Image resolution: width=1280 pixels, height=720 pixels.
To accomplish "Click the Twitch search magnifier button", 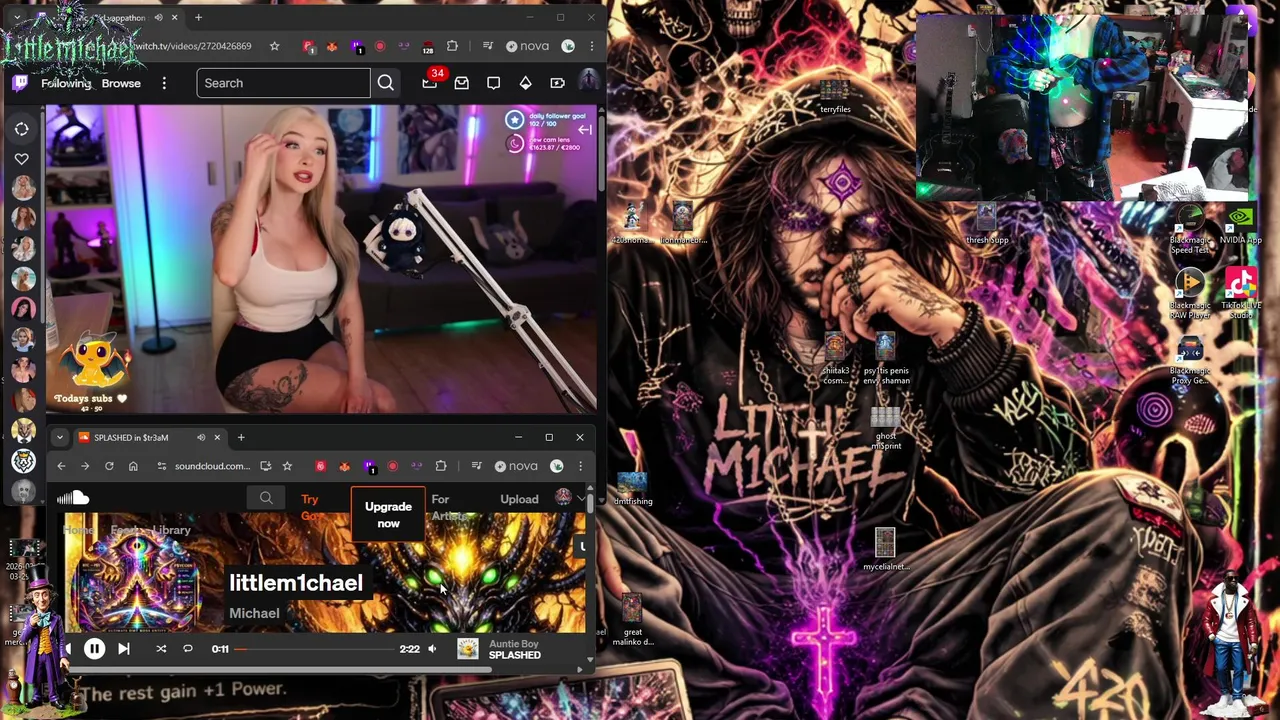I will point(385,83).
